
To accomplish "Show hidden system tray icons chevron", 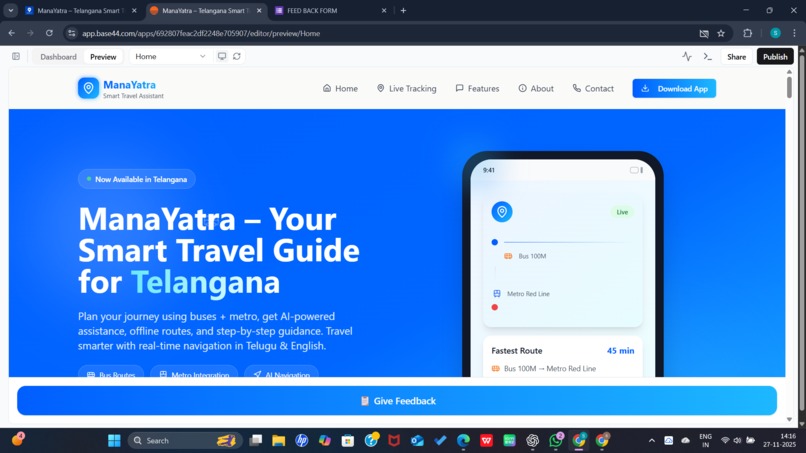I will coord(651,441).
